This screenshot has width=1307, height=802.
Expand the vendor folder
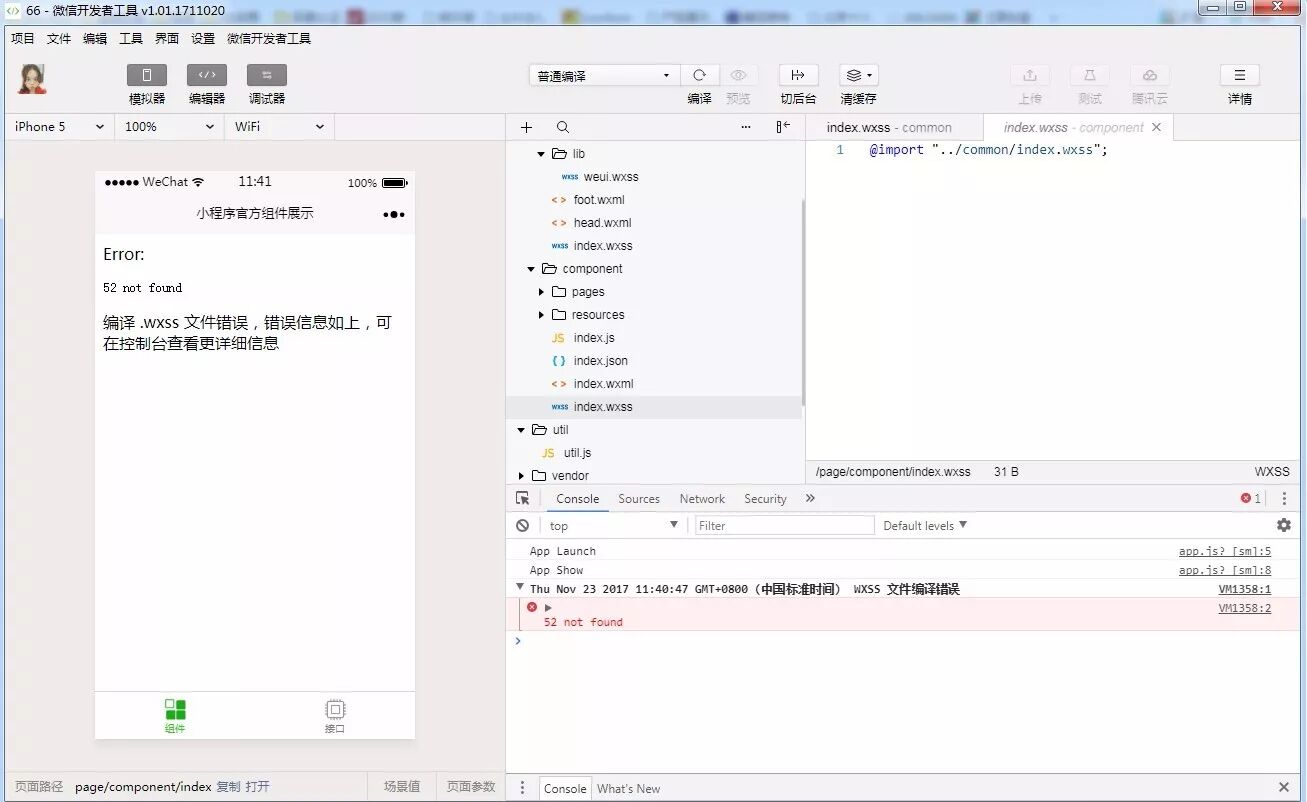click(x=521, y=476)
